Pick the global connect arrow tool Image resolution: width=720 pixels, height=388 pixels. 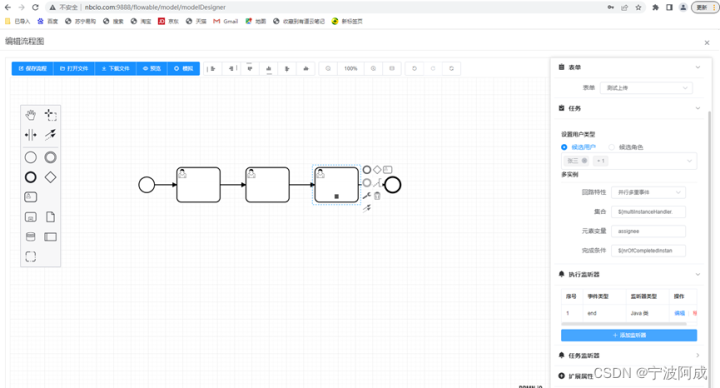[51, 135]
